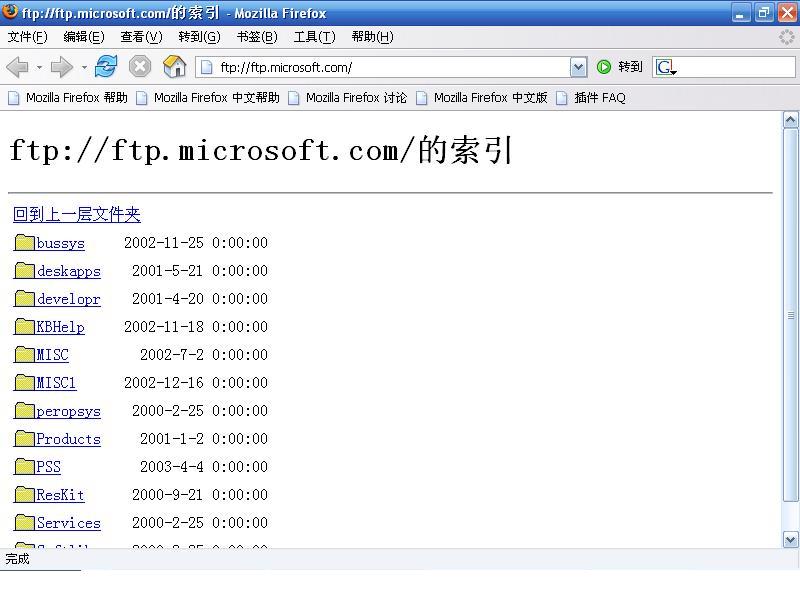This screenshot has width=800, height=600.
Task: Open the KBHelp folder link
Action: coord(60,327)
